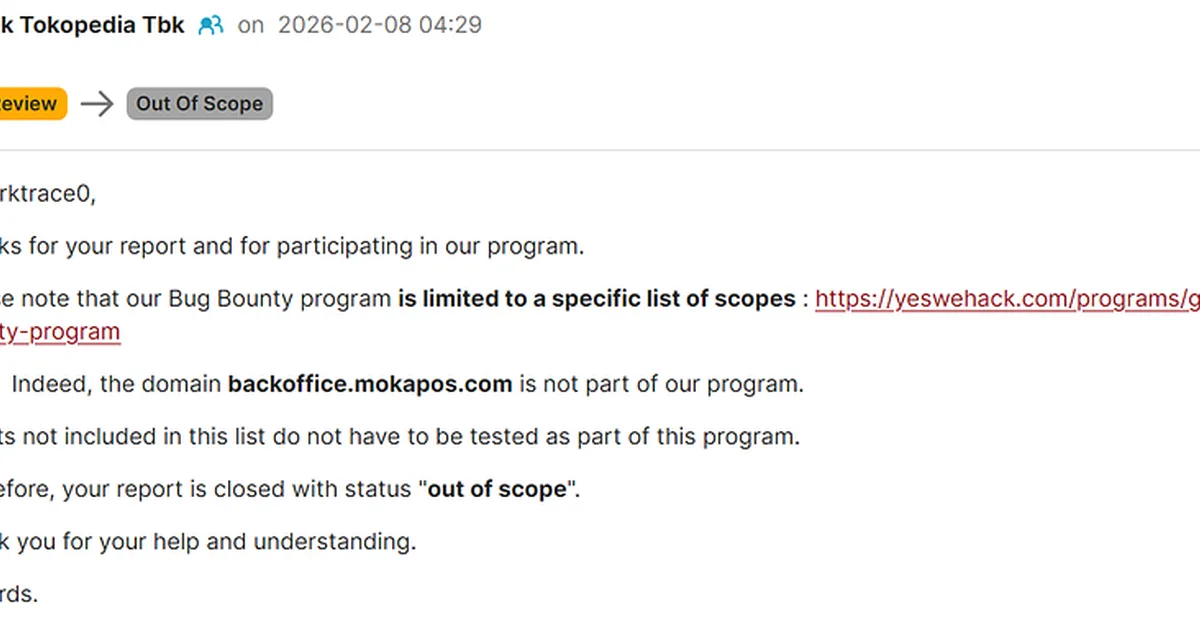This screenshot has height=628, width=1200.
Task: Click the 'Bug Bounty program' words in message
Action: 279,298
